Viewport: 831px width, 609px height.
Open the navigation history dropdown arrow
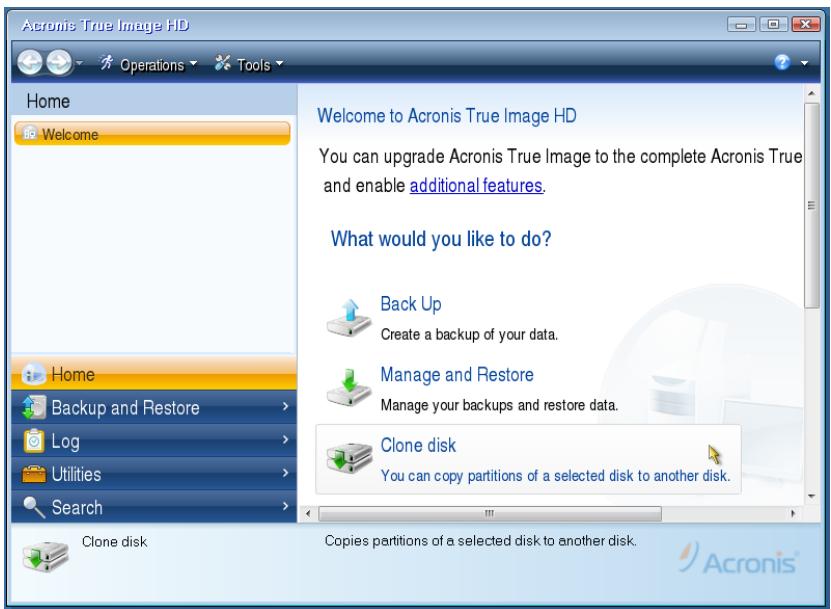(x=79, y=63)
